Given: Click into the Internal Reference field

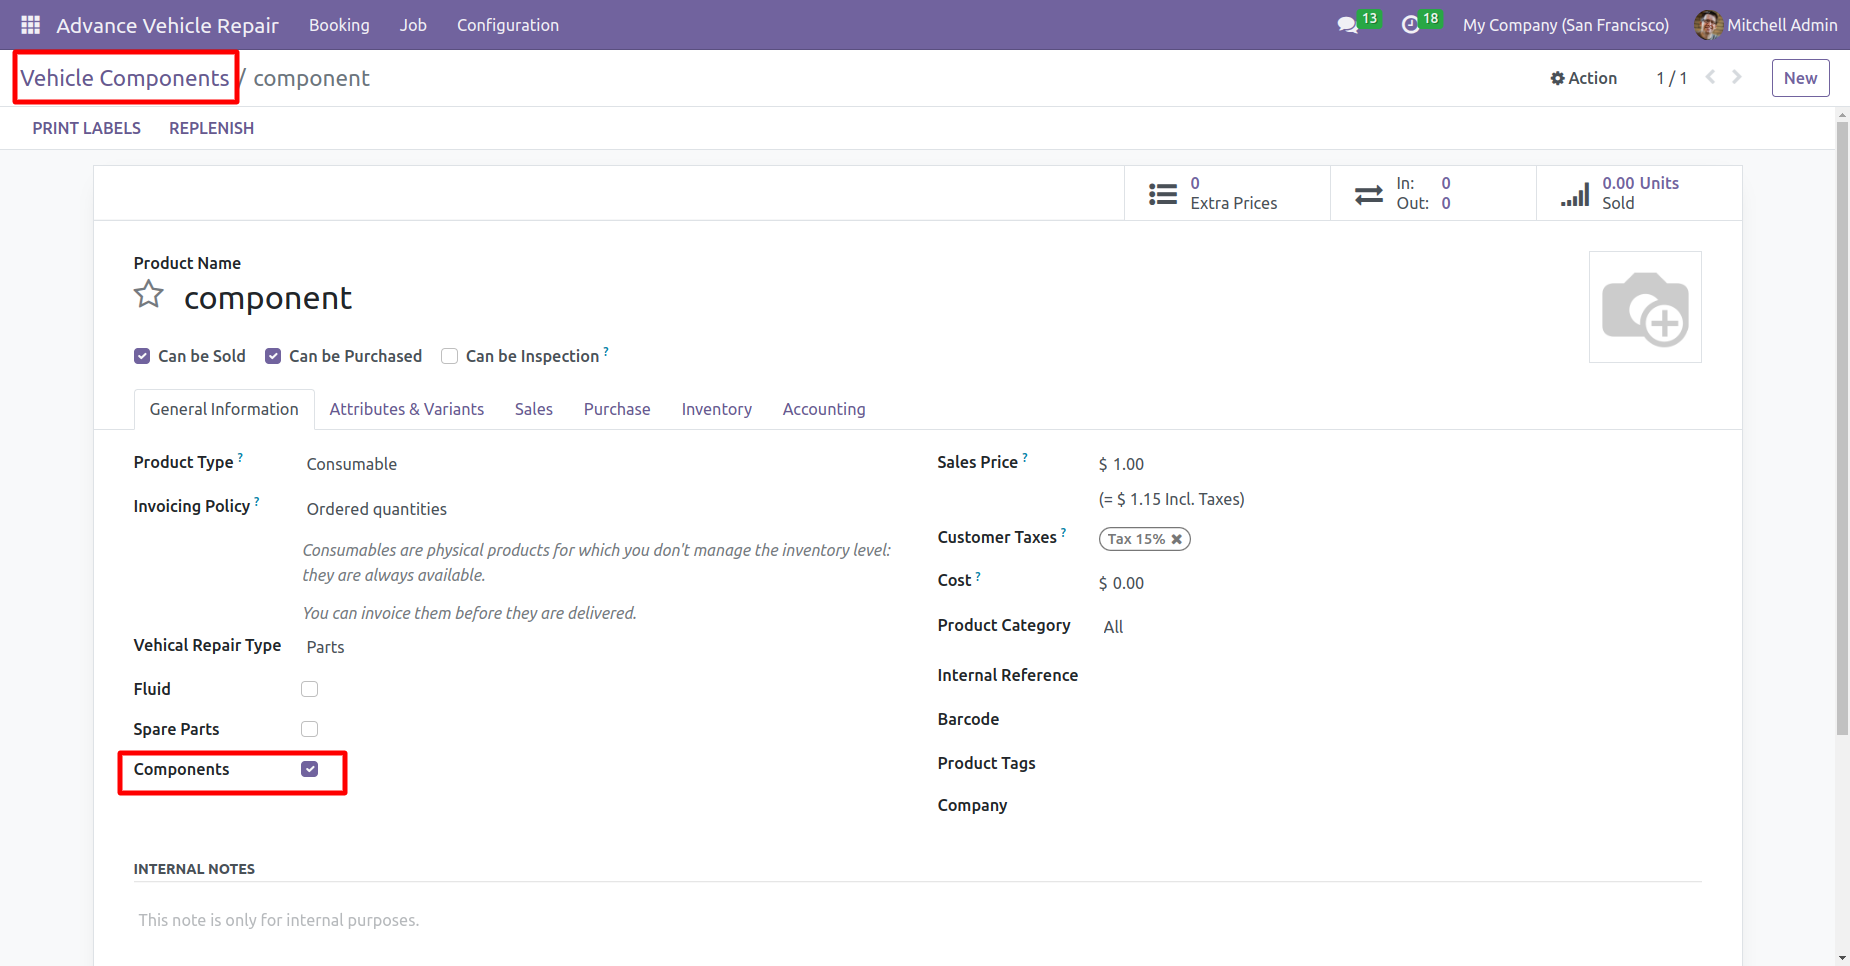Looking at the screenshot, I should pos(1400,675).
